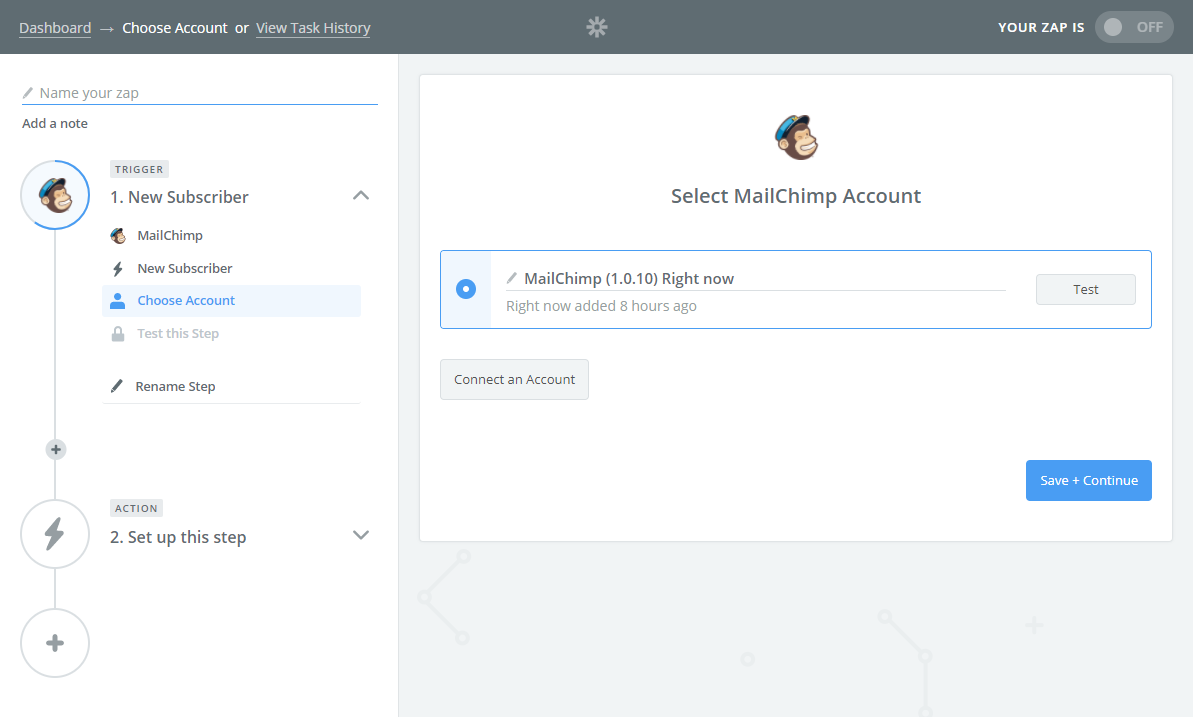Select the MailChimp account radio button
Screen dimensions: 1193x717
point(466,289)
